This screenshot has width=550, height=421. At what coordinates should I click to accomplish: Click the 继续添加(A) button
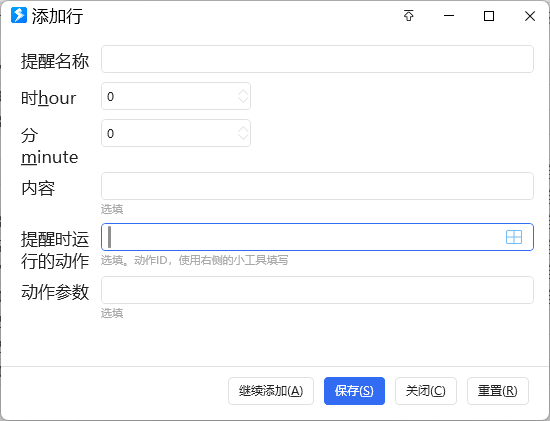pyautogui.click(x=271, y=391)
